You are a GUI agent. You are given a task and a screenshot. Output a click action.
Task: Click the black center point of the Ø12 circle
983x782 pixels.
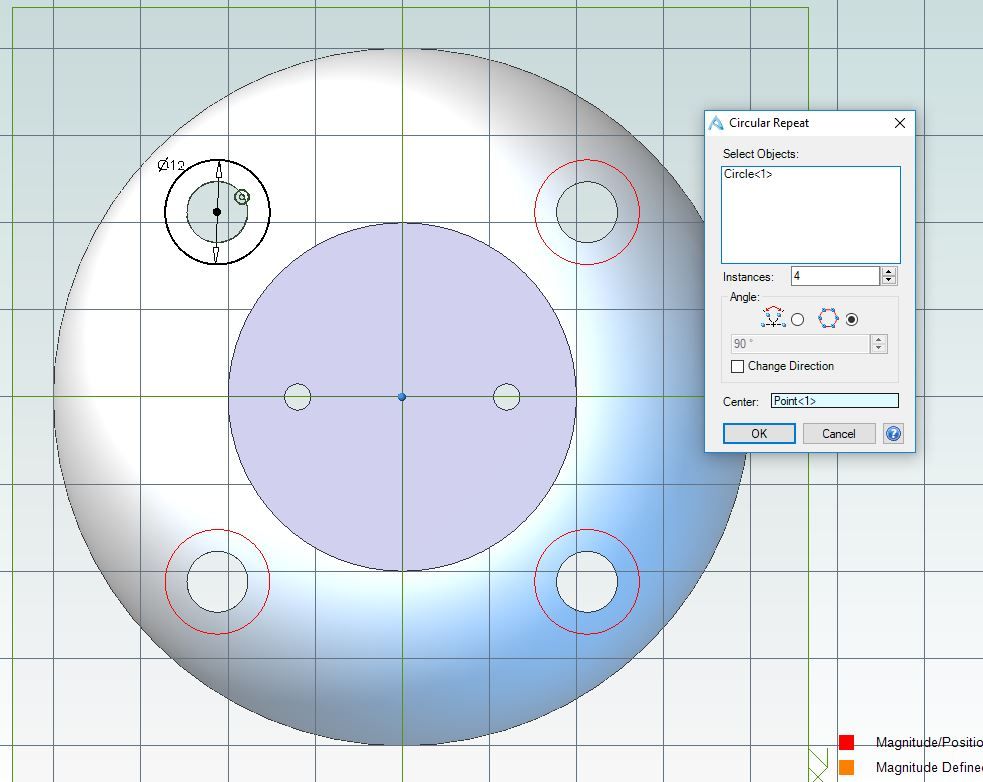tap(217, 212)
